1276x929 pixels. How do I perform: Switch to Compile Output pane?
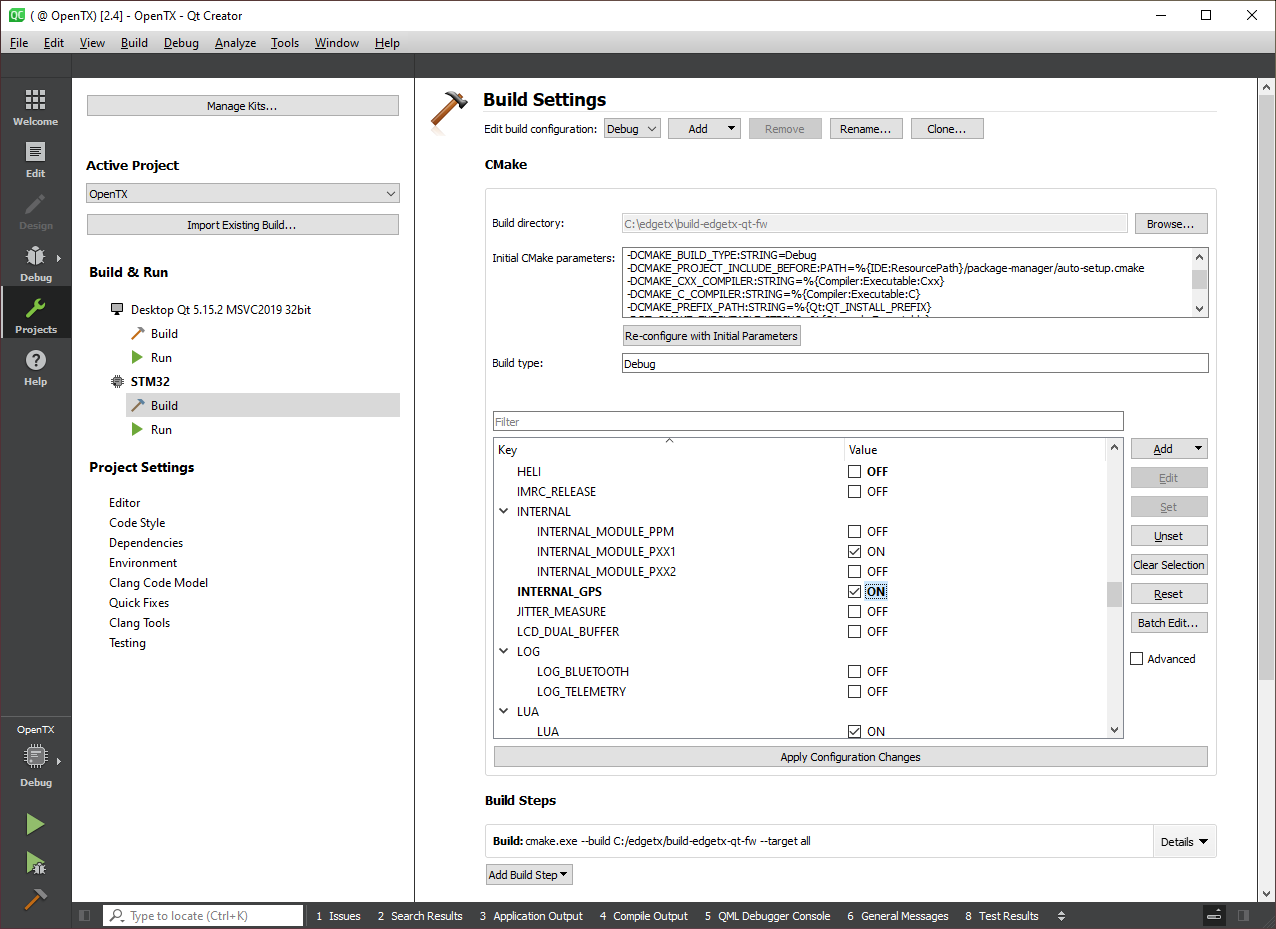(x=643, y=916)
